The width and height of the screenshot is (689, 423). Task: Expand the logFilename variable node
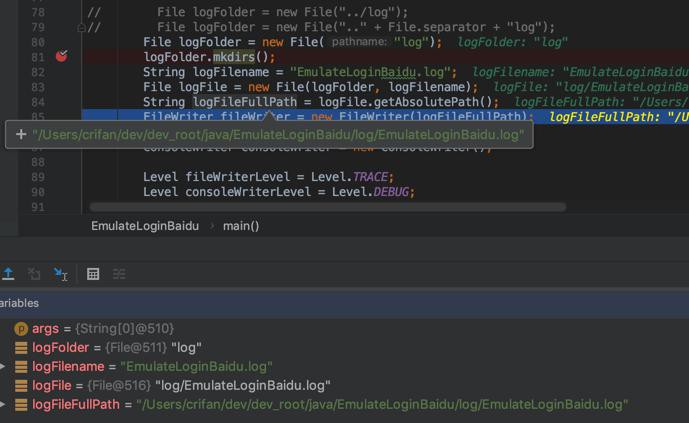[x=3, y=366]
